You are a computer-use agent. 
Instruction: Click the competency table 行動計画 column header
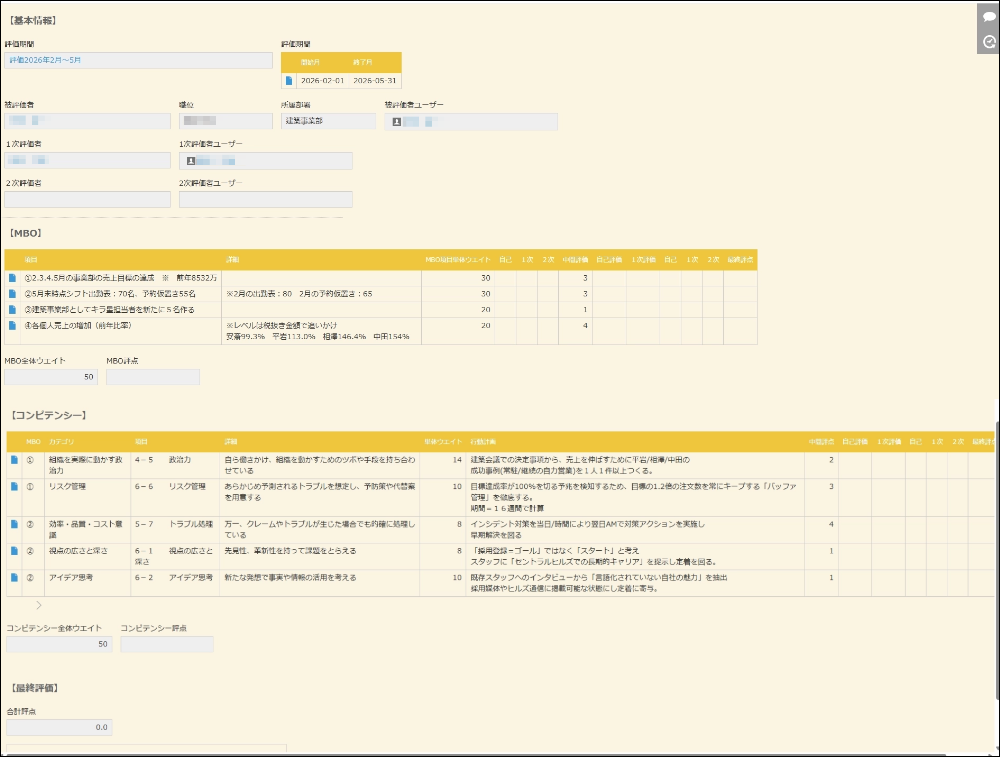click(x=483, y=442)
